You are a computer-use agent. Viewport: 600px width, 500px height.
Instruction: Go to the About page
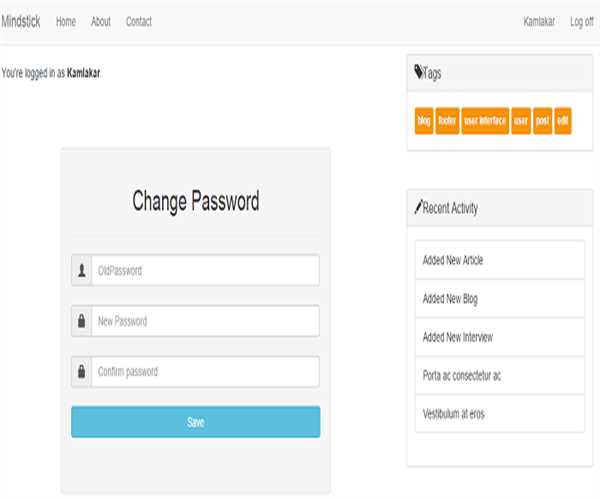[101, 22]
